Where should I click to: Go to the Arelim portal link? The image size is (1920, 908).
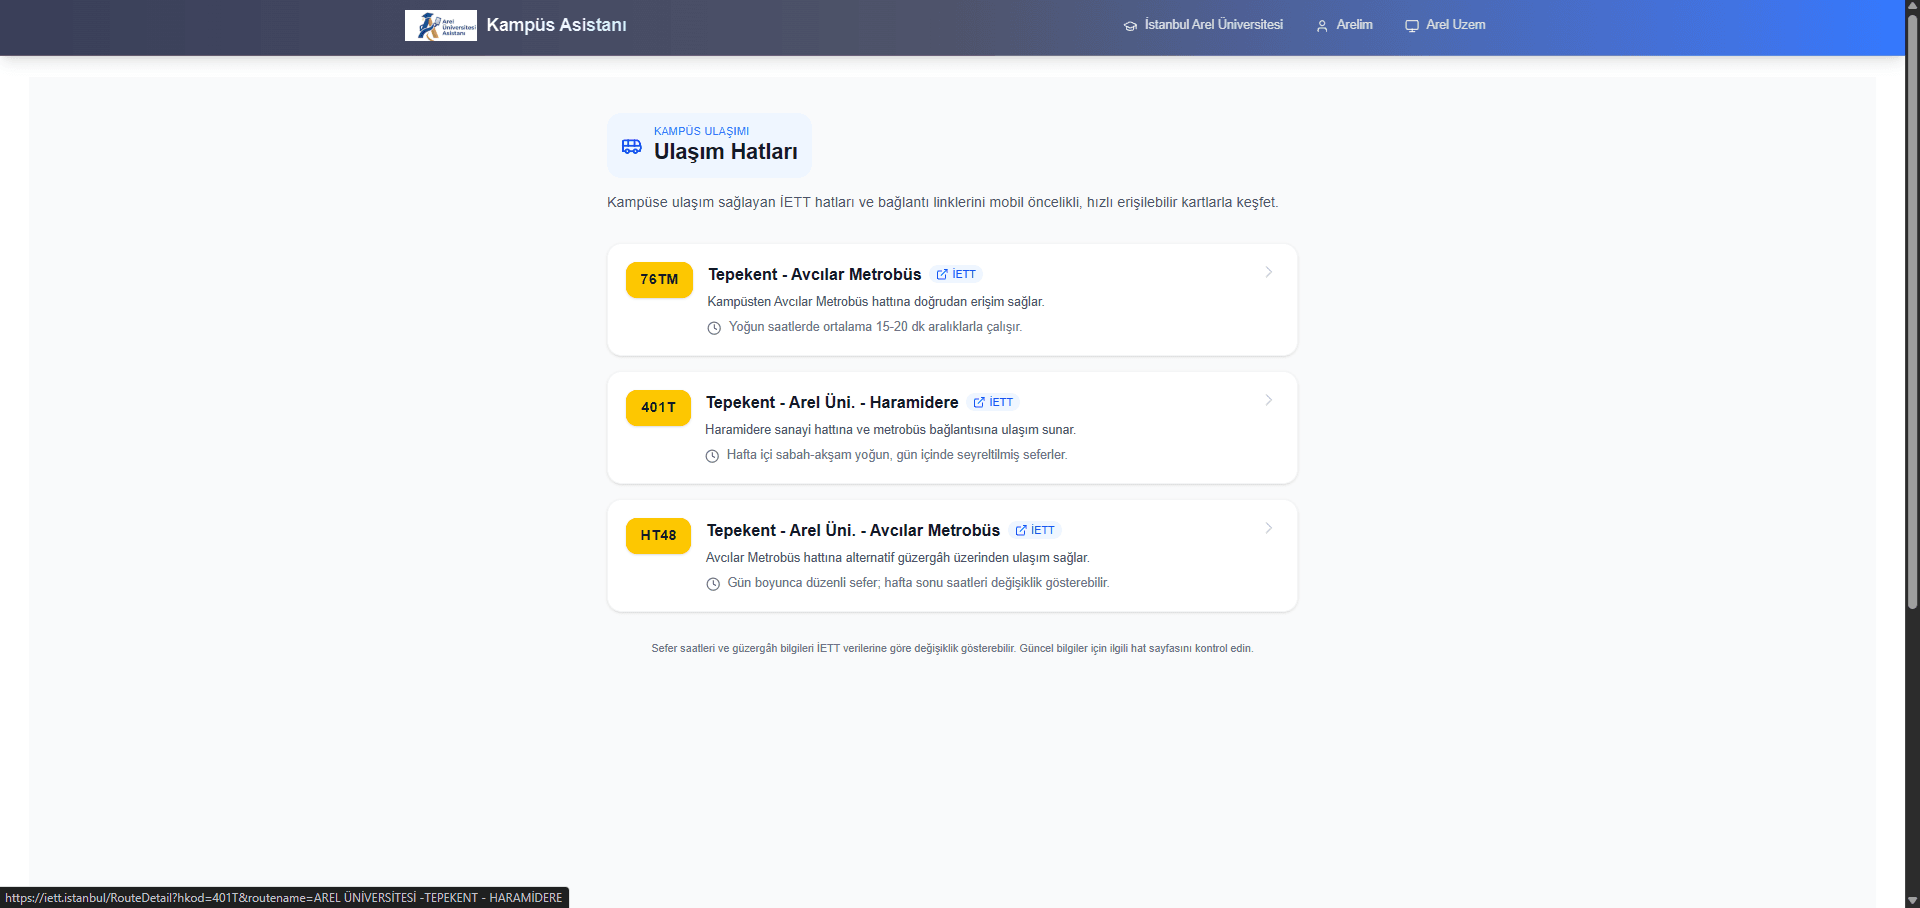tap(1354, 25)
